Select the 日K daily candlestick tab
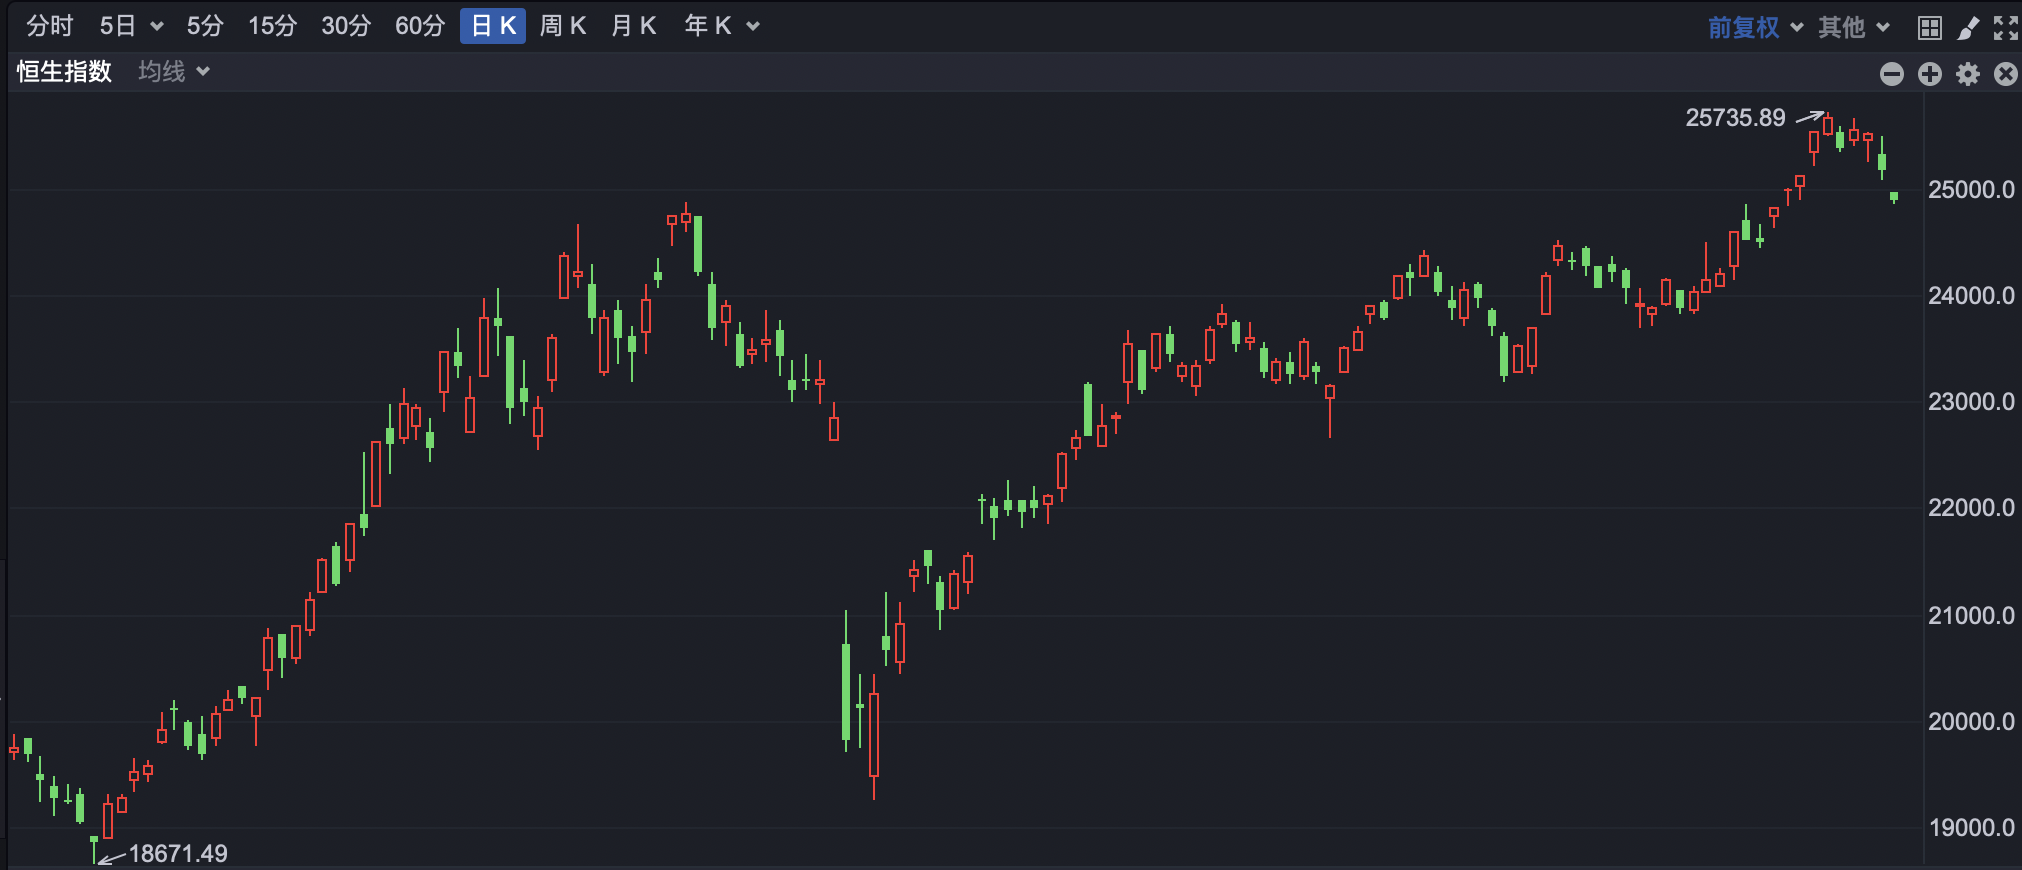2022x870 pixels. point(493,26)
